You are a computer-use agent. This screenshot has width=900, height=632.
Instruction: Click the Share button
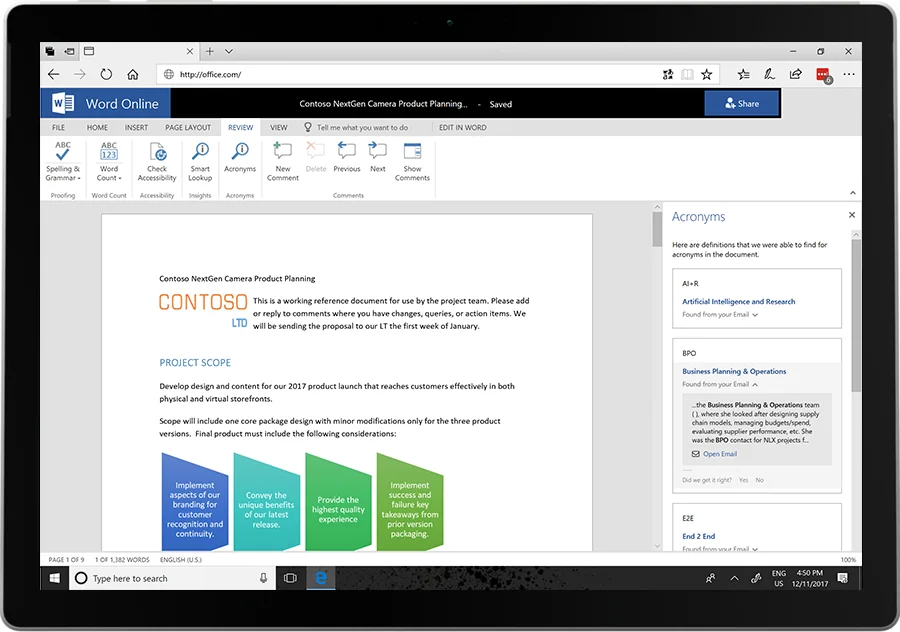click(x=742, y=103)
